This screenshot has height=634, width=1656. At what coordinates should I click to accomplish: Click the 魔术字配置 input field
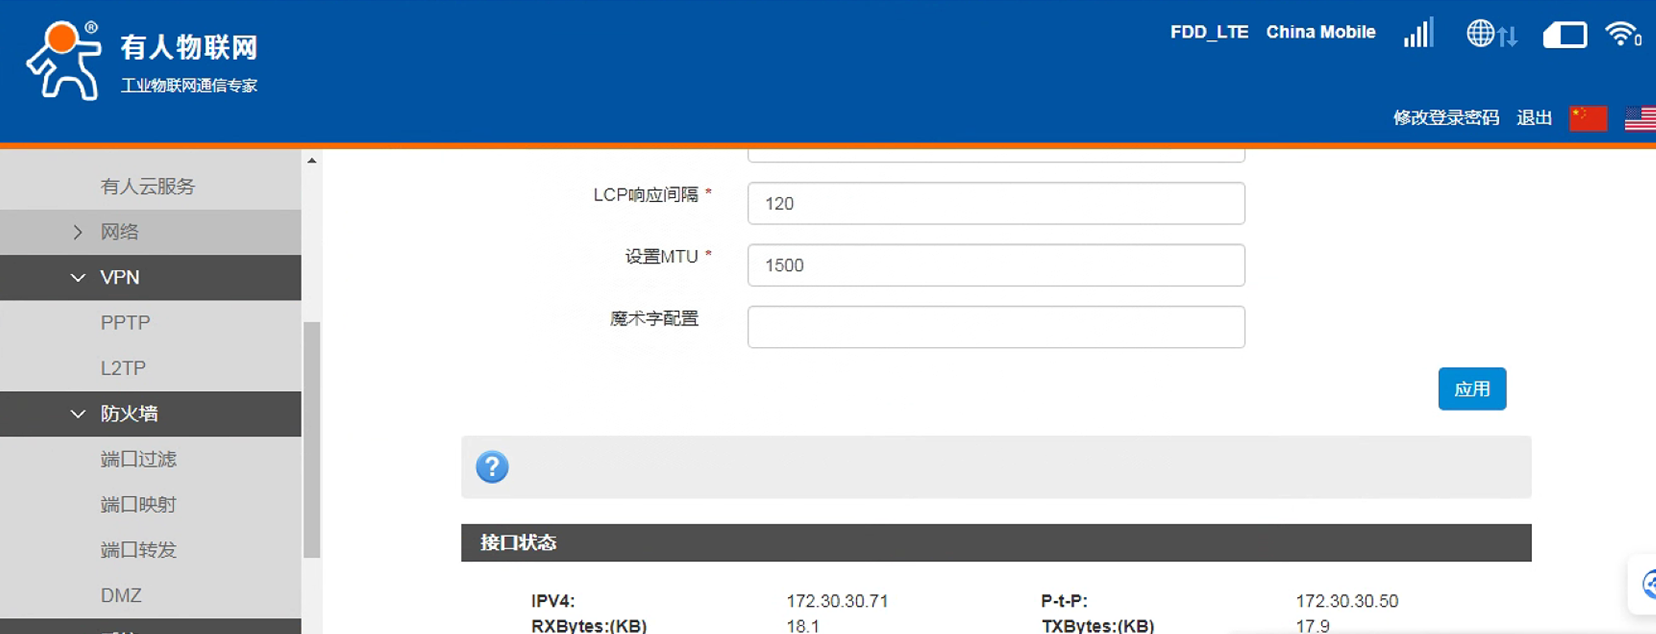pos(995,327)
